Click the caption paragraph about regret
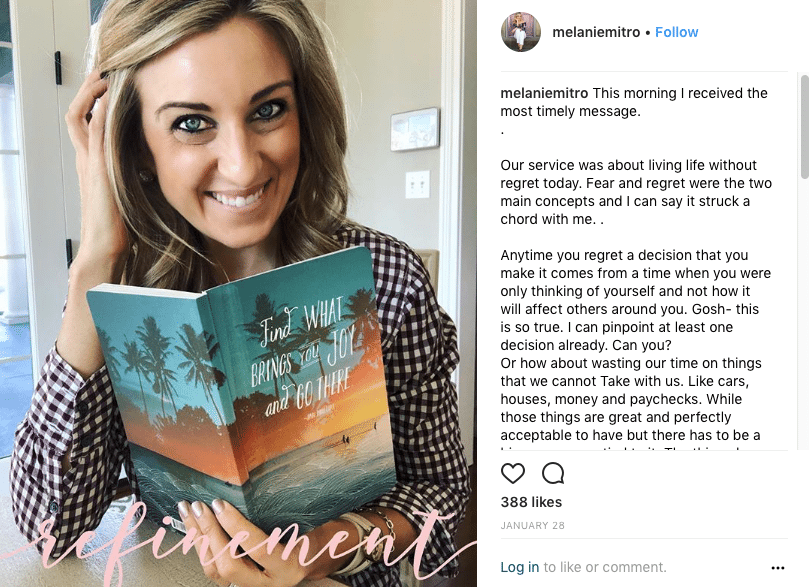Screen dimensions: 809x587 tap(636, 192)
